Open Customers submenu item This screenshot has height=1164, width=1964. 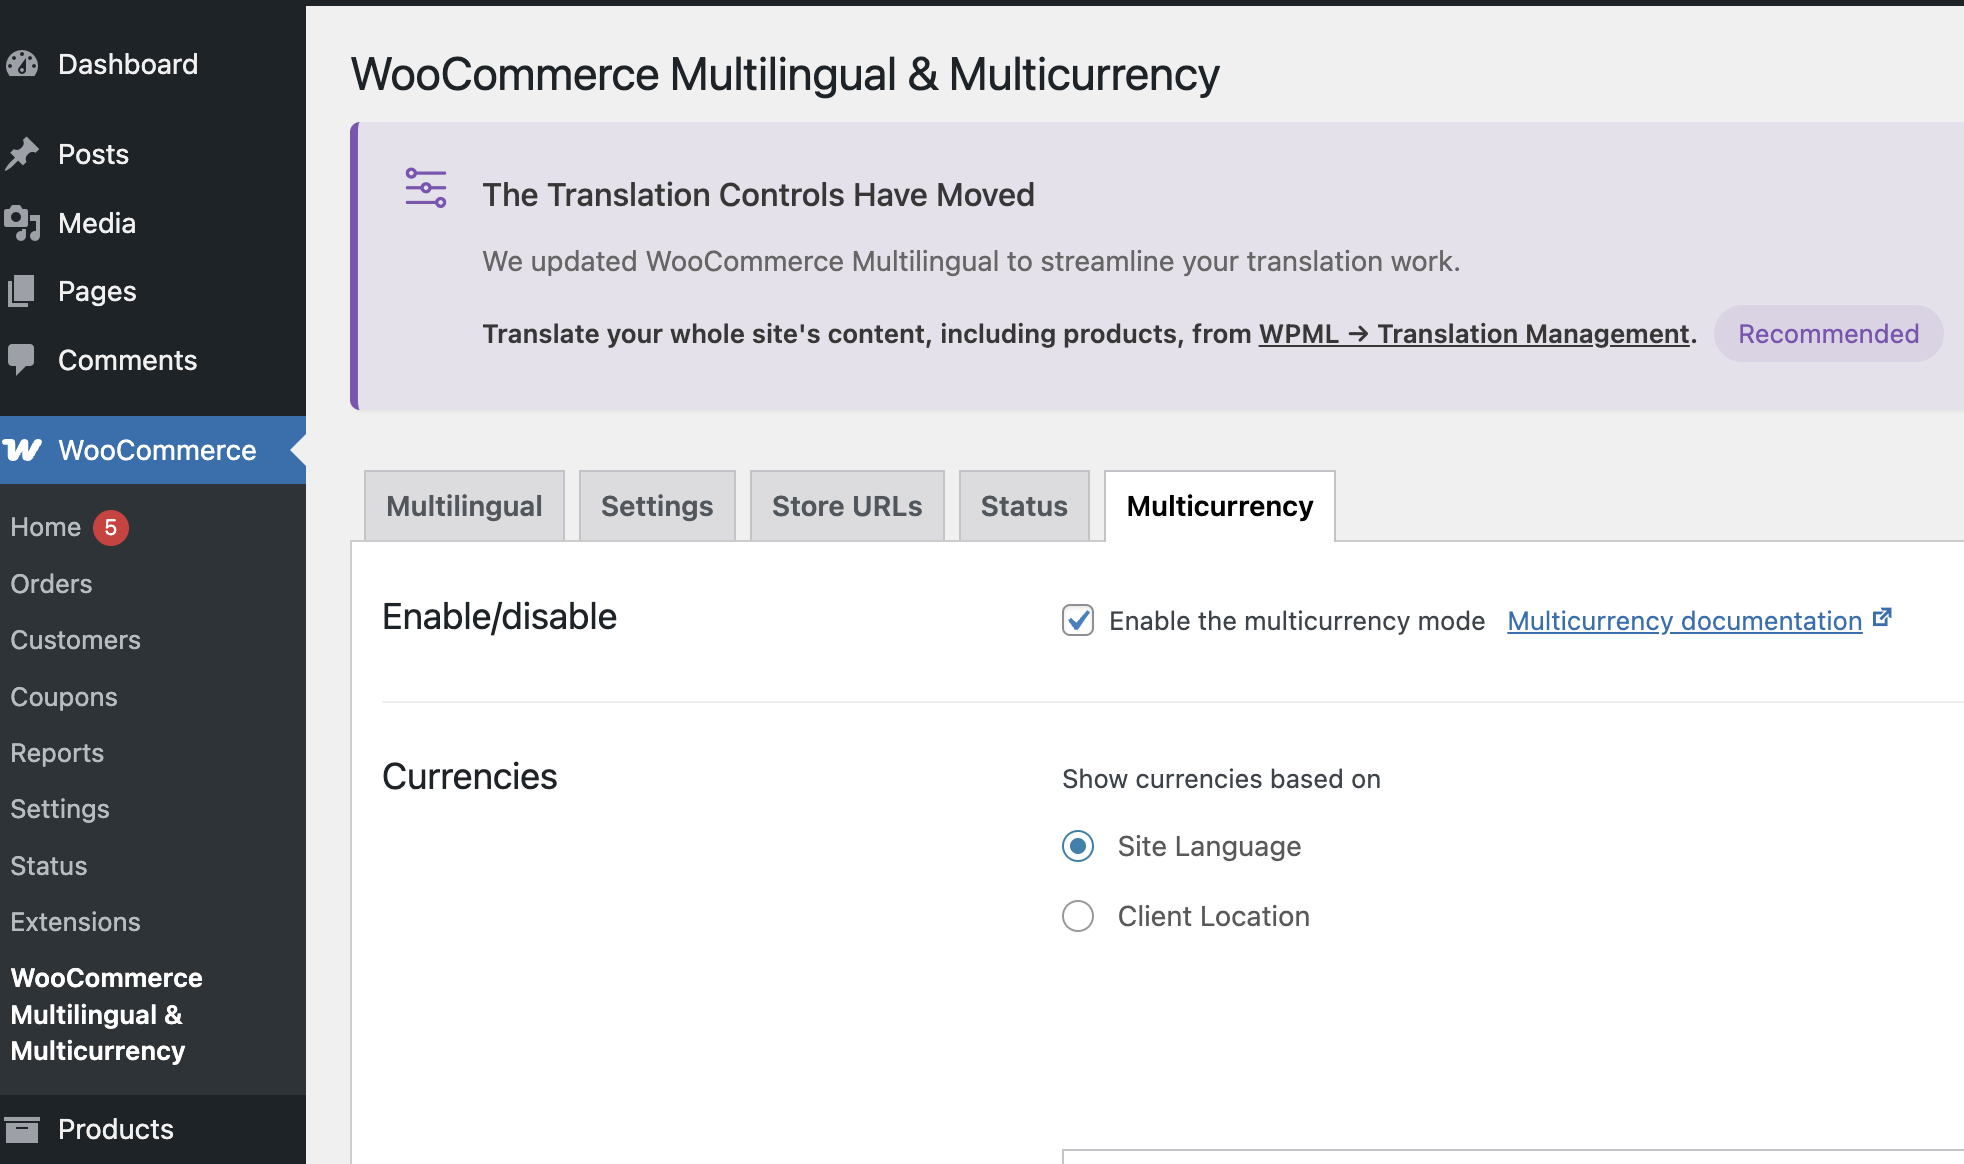(x=75, y=640)
